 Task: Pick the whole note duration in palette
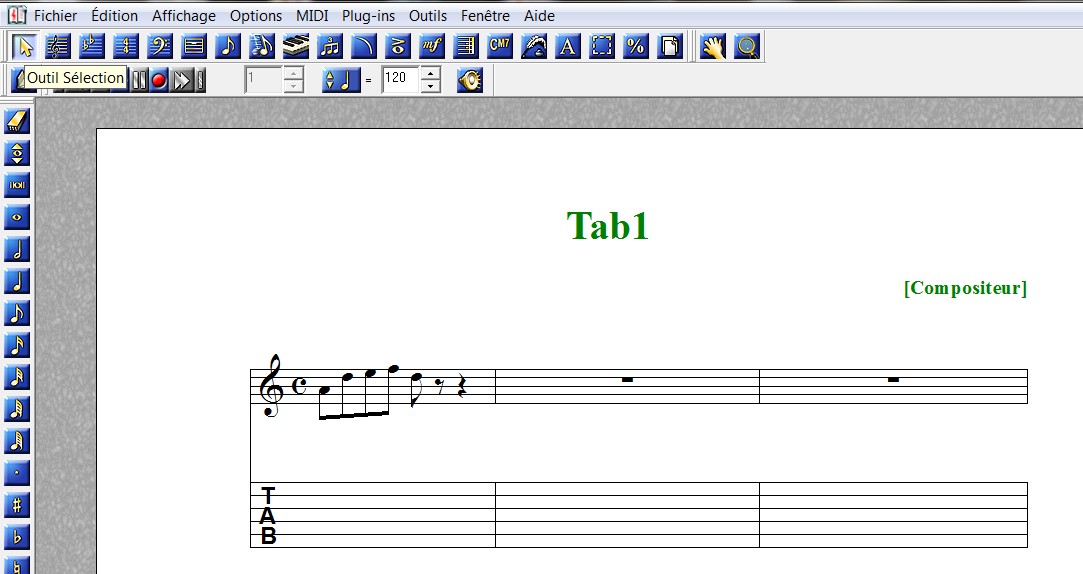(17, 217)
